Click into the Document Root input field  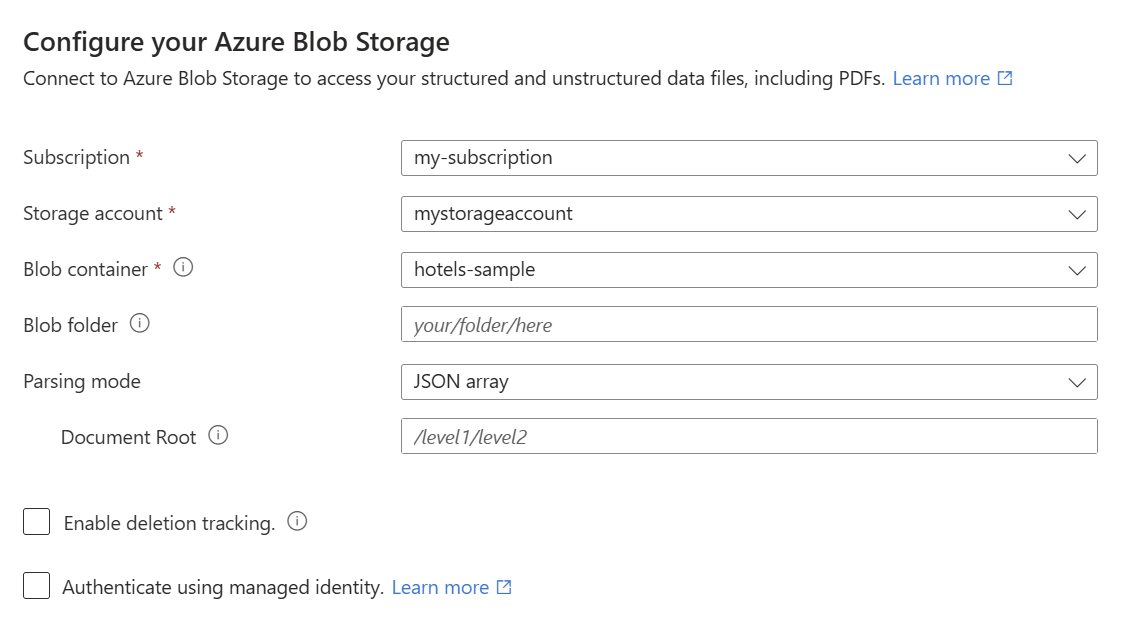click(x=748, y=437)
